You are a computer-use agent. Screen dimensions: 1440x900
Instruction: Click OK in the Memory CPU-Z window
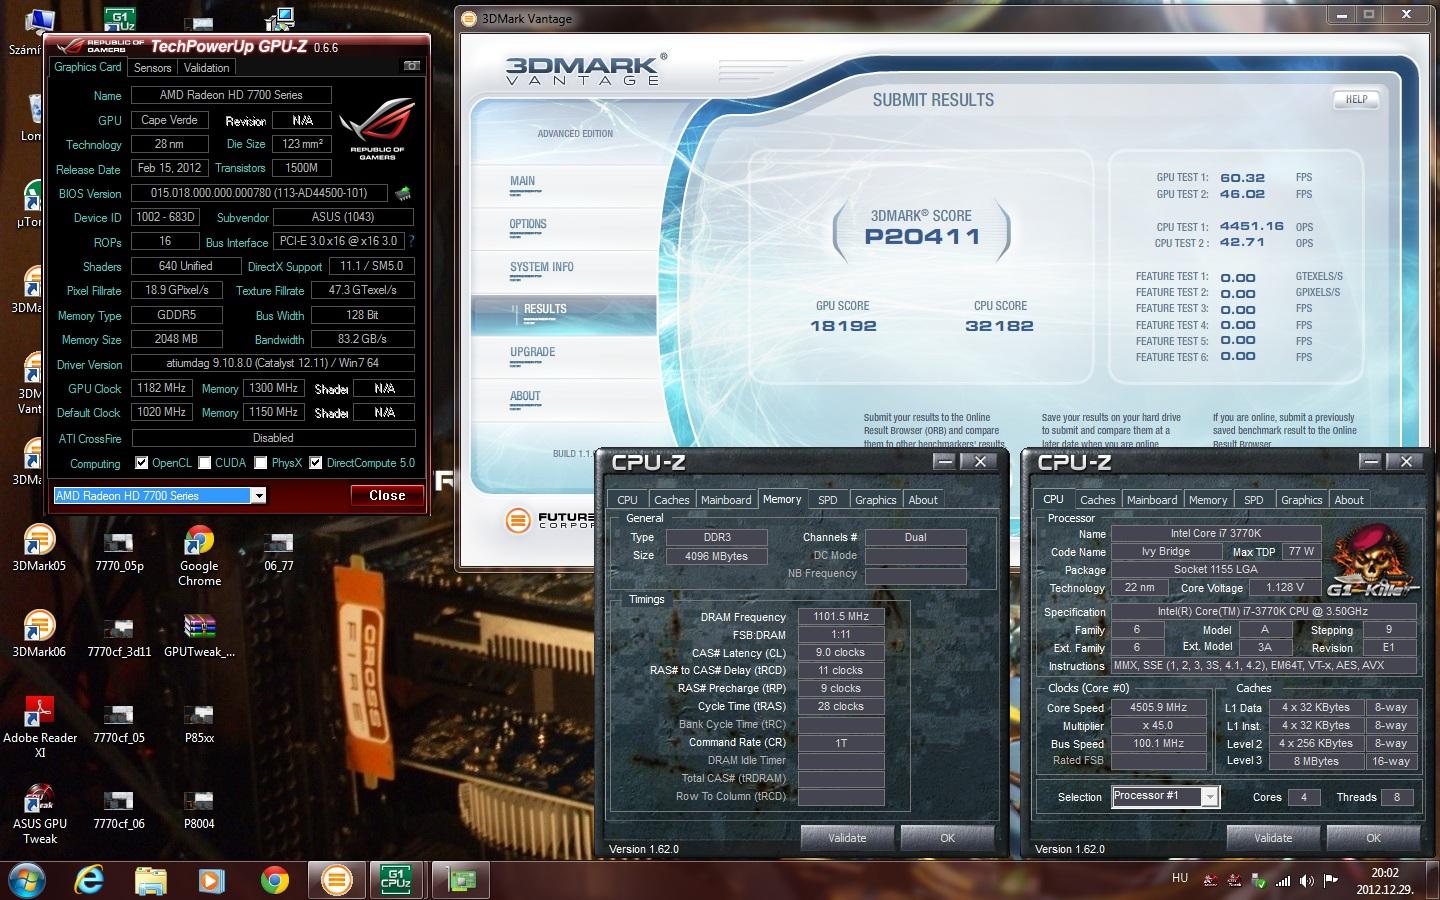point(947,838)
